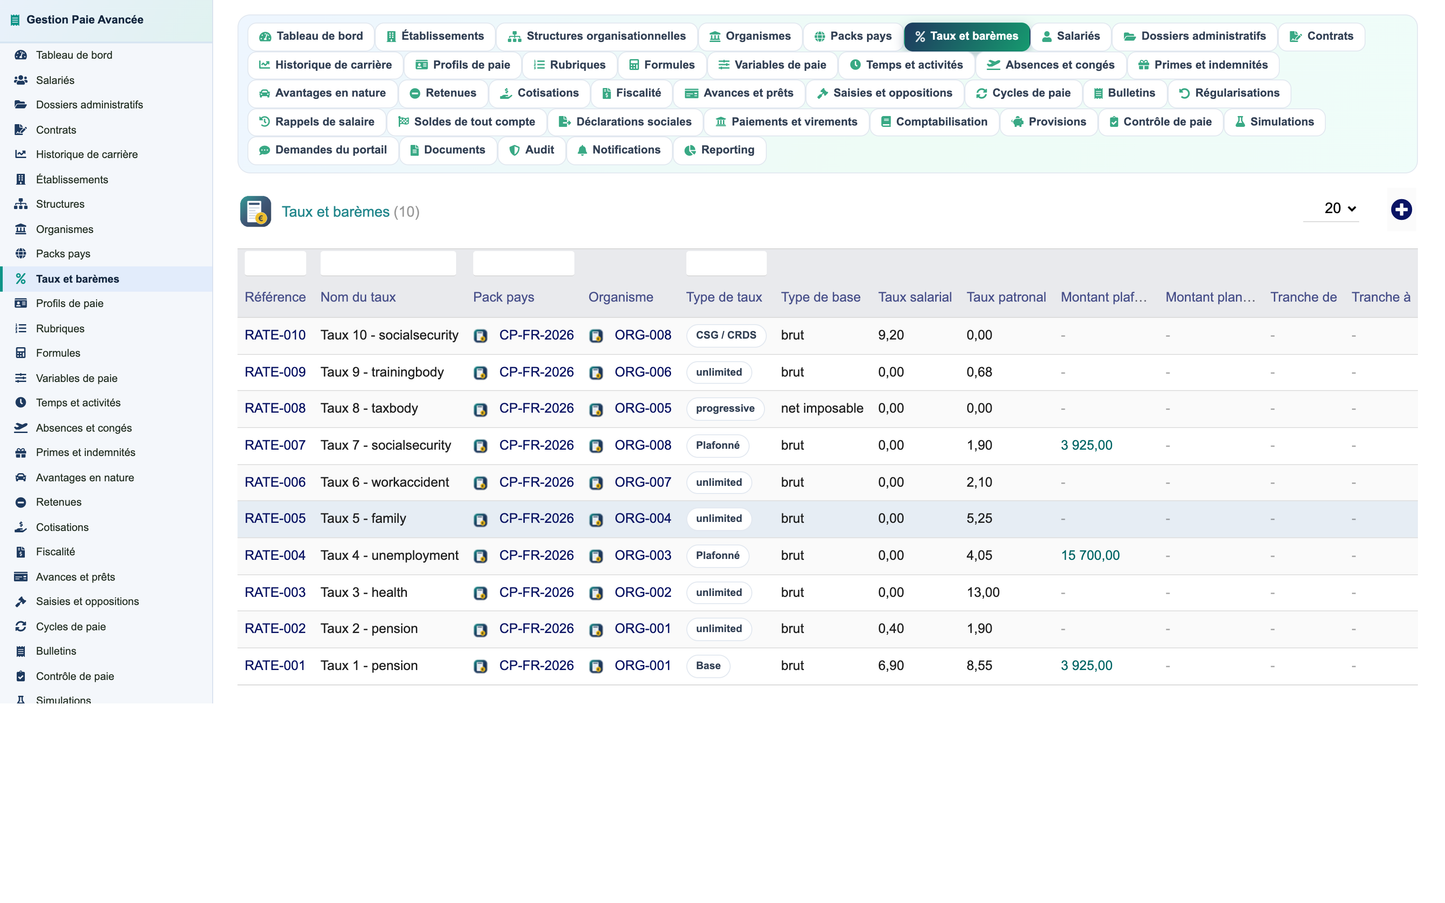Click the Taux 9 - trainingbody name cell
Viewport: 1445px width, 903px height.
click(382, 372)
